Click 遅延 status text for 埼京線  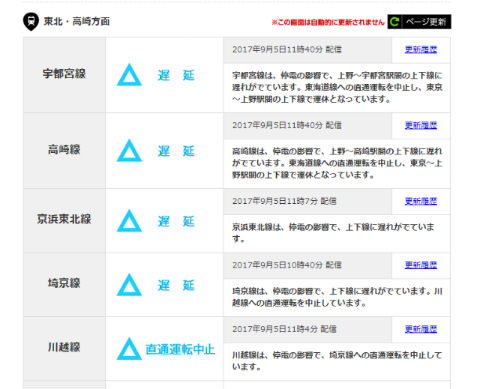pyautogui.click(x=176, y=285)
